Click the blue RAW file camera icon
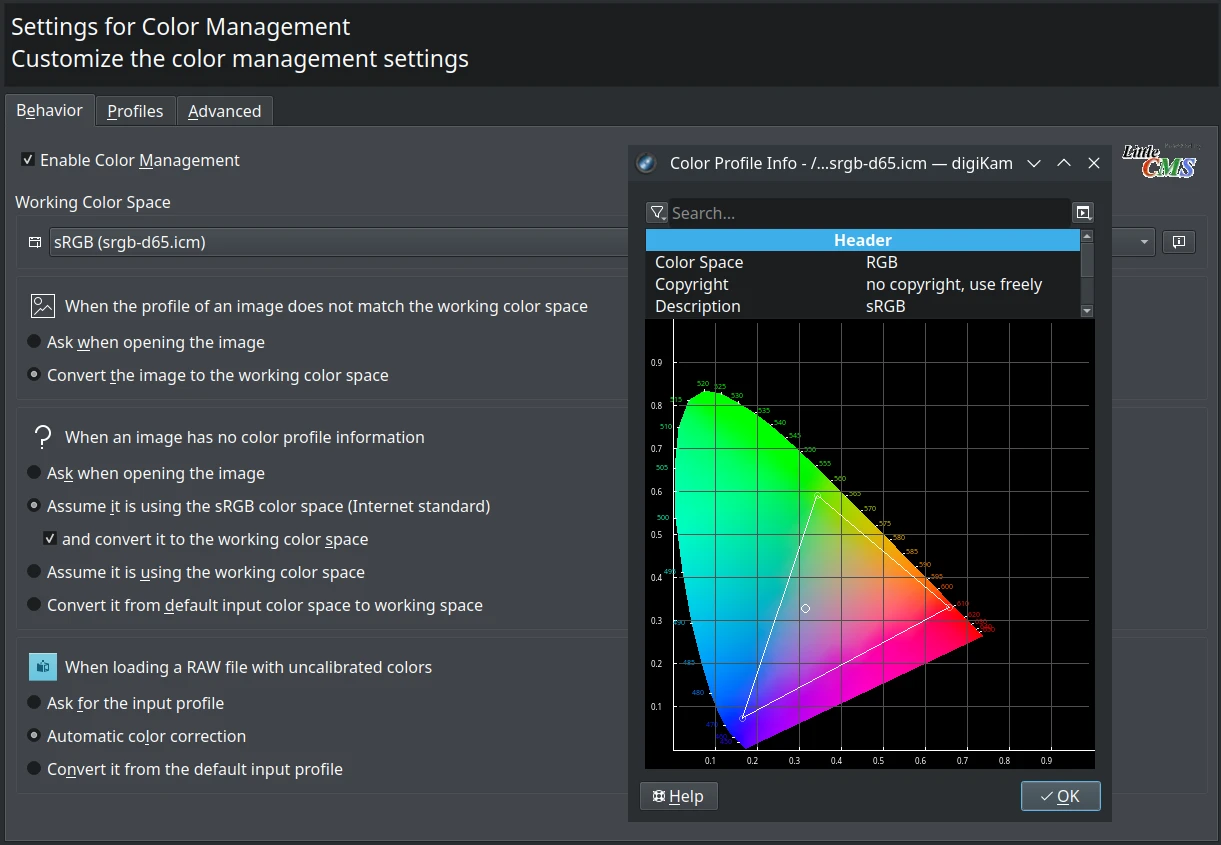The height and width of the screenshot is (845, 1221). click(41, 666)
